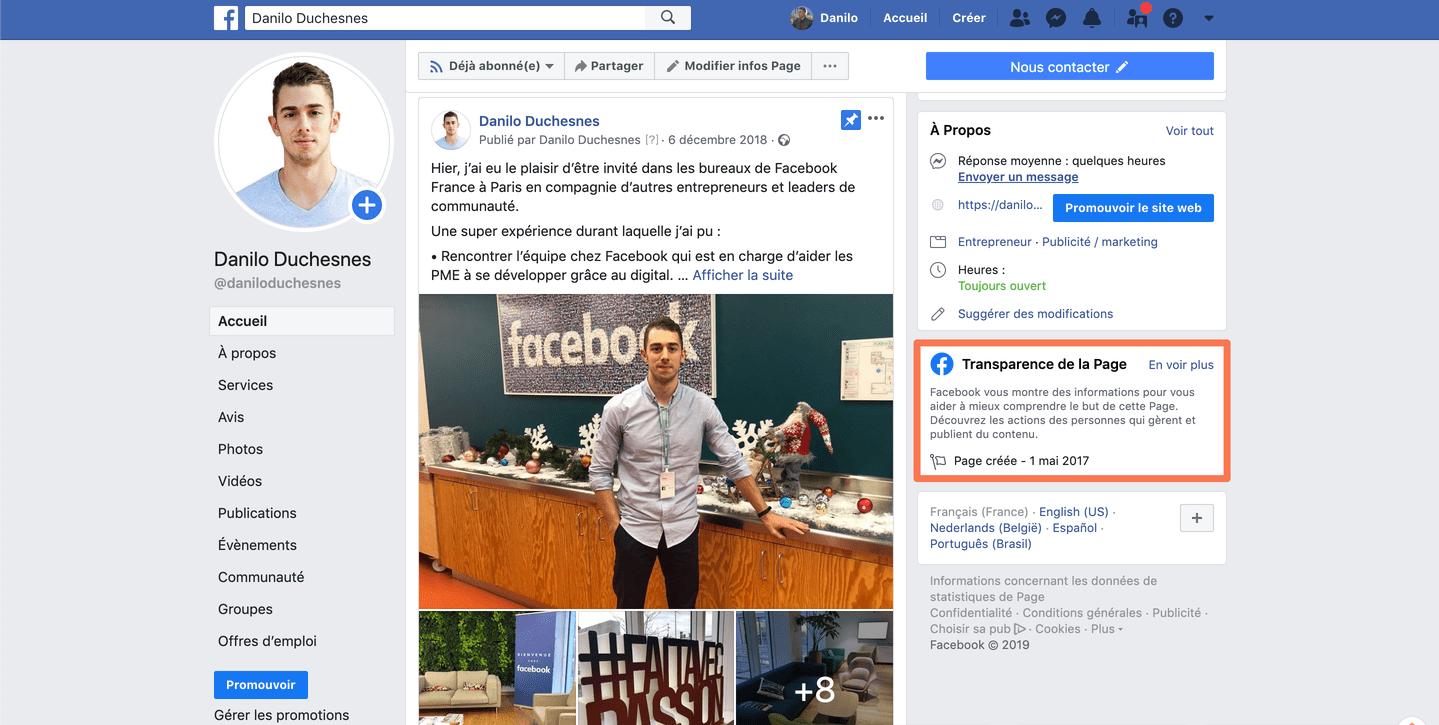The image size is (1439, 725).
Task: Click the pencil icon next to Suggérer des modifications
Action: [x=938, y=314]
